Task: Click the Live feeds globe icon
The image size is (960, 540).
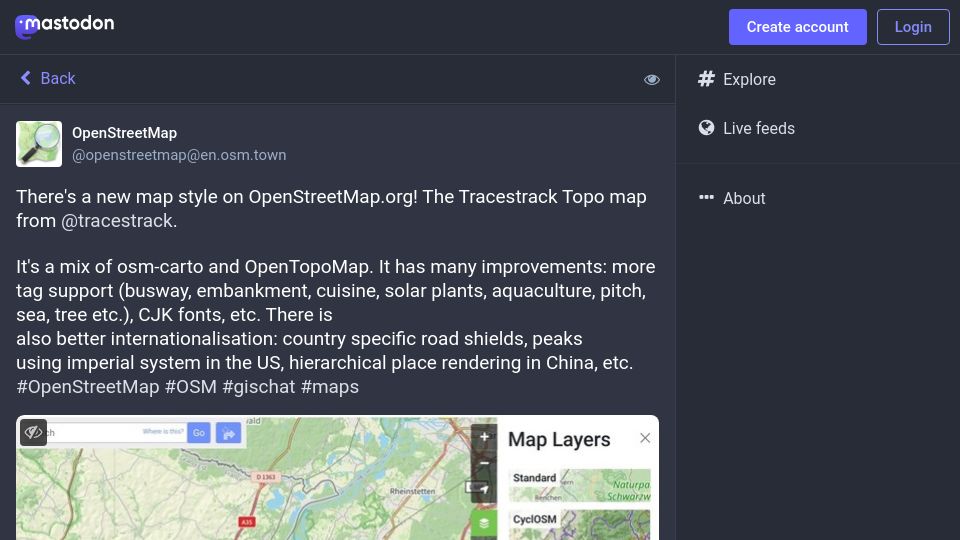Action: pyautogui.click(x=706, y=127)
